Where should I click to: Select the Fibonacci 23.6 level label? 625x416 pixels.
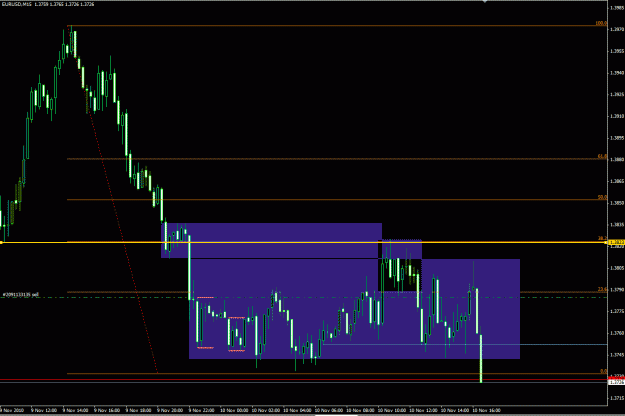(x=602, y=289)
